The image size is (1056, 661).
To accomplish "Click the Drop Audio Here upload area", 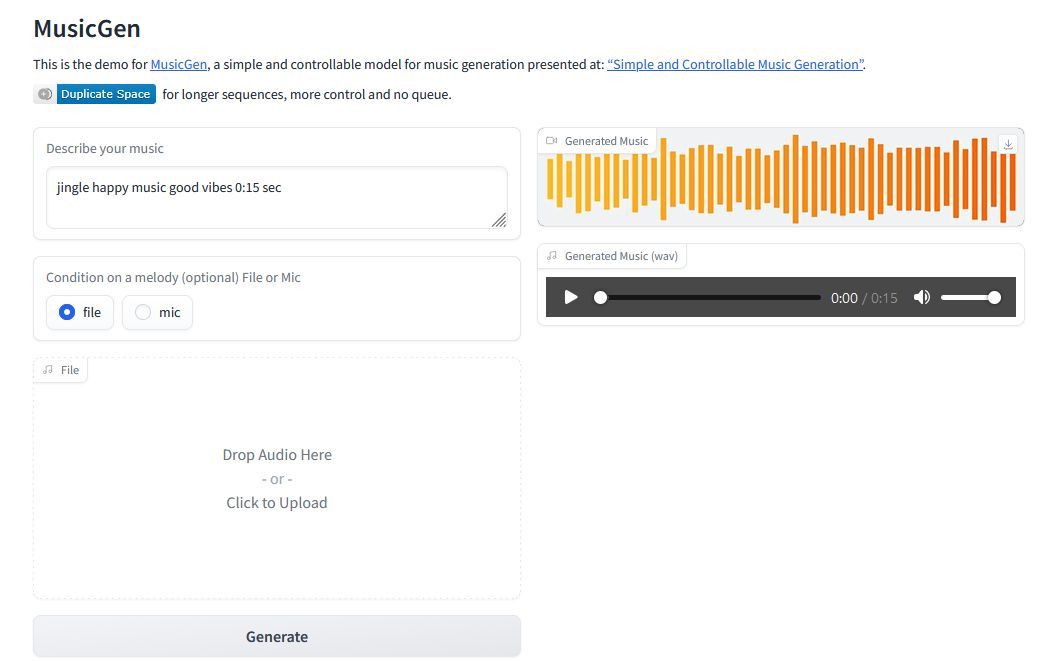I will tap(277, 478).
